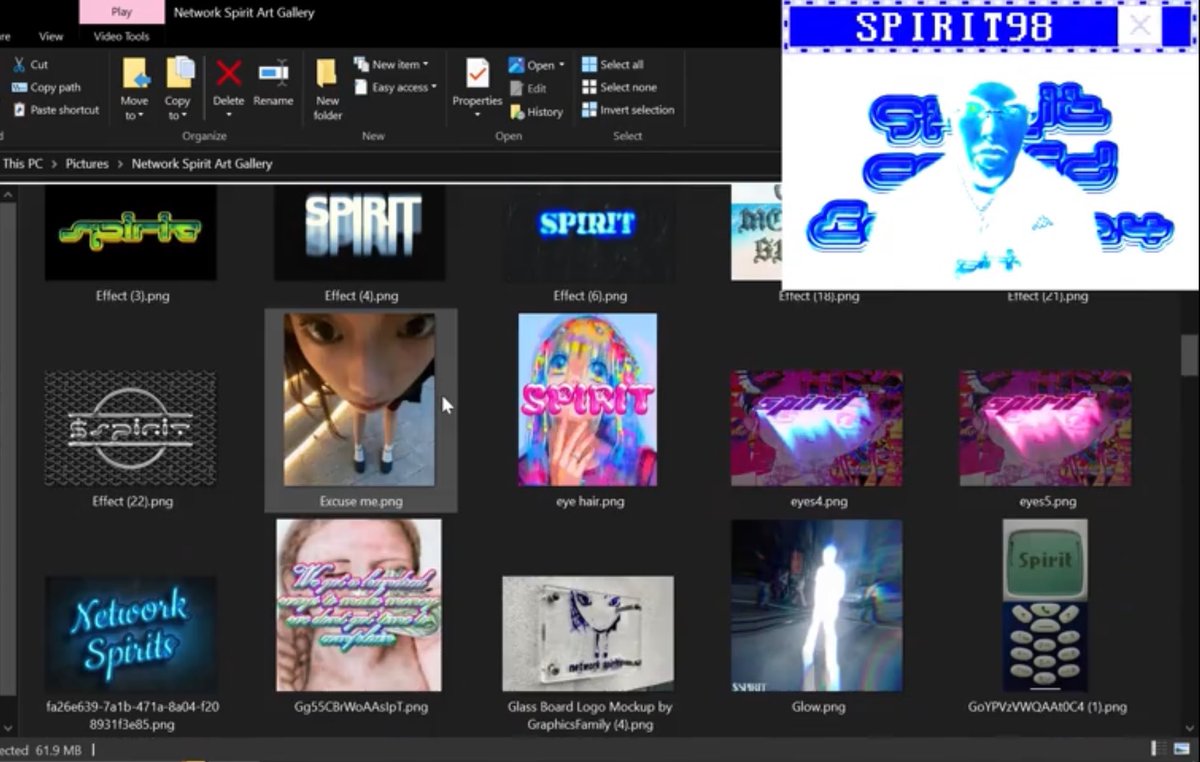Click the Edit icon in the ribbon
The height and width of the screenshot is (762, 1200).
pos(516,88)
